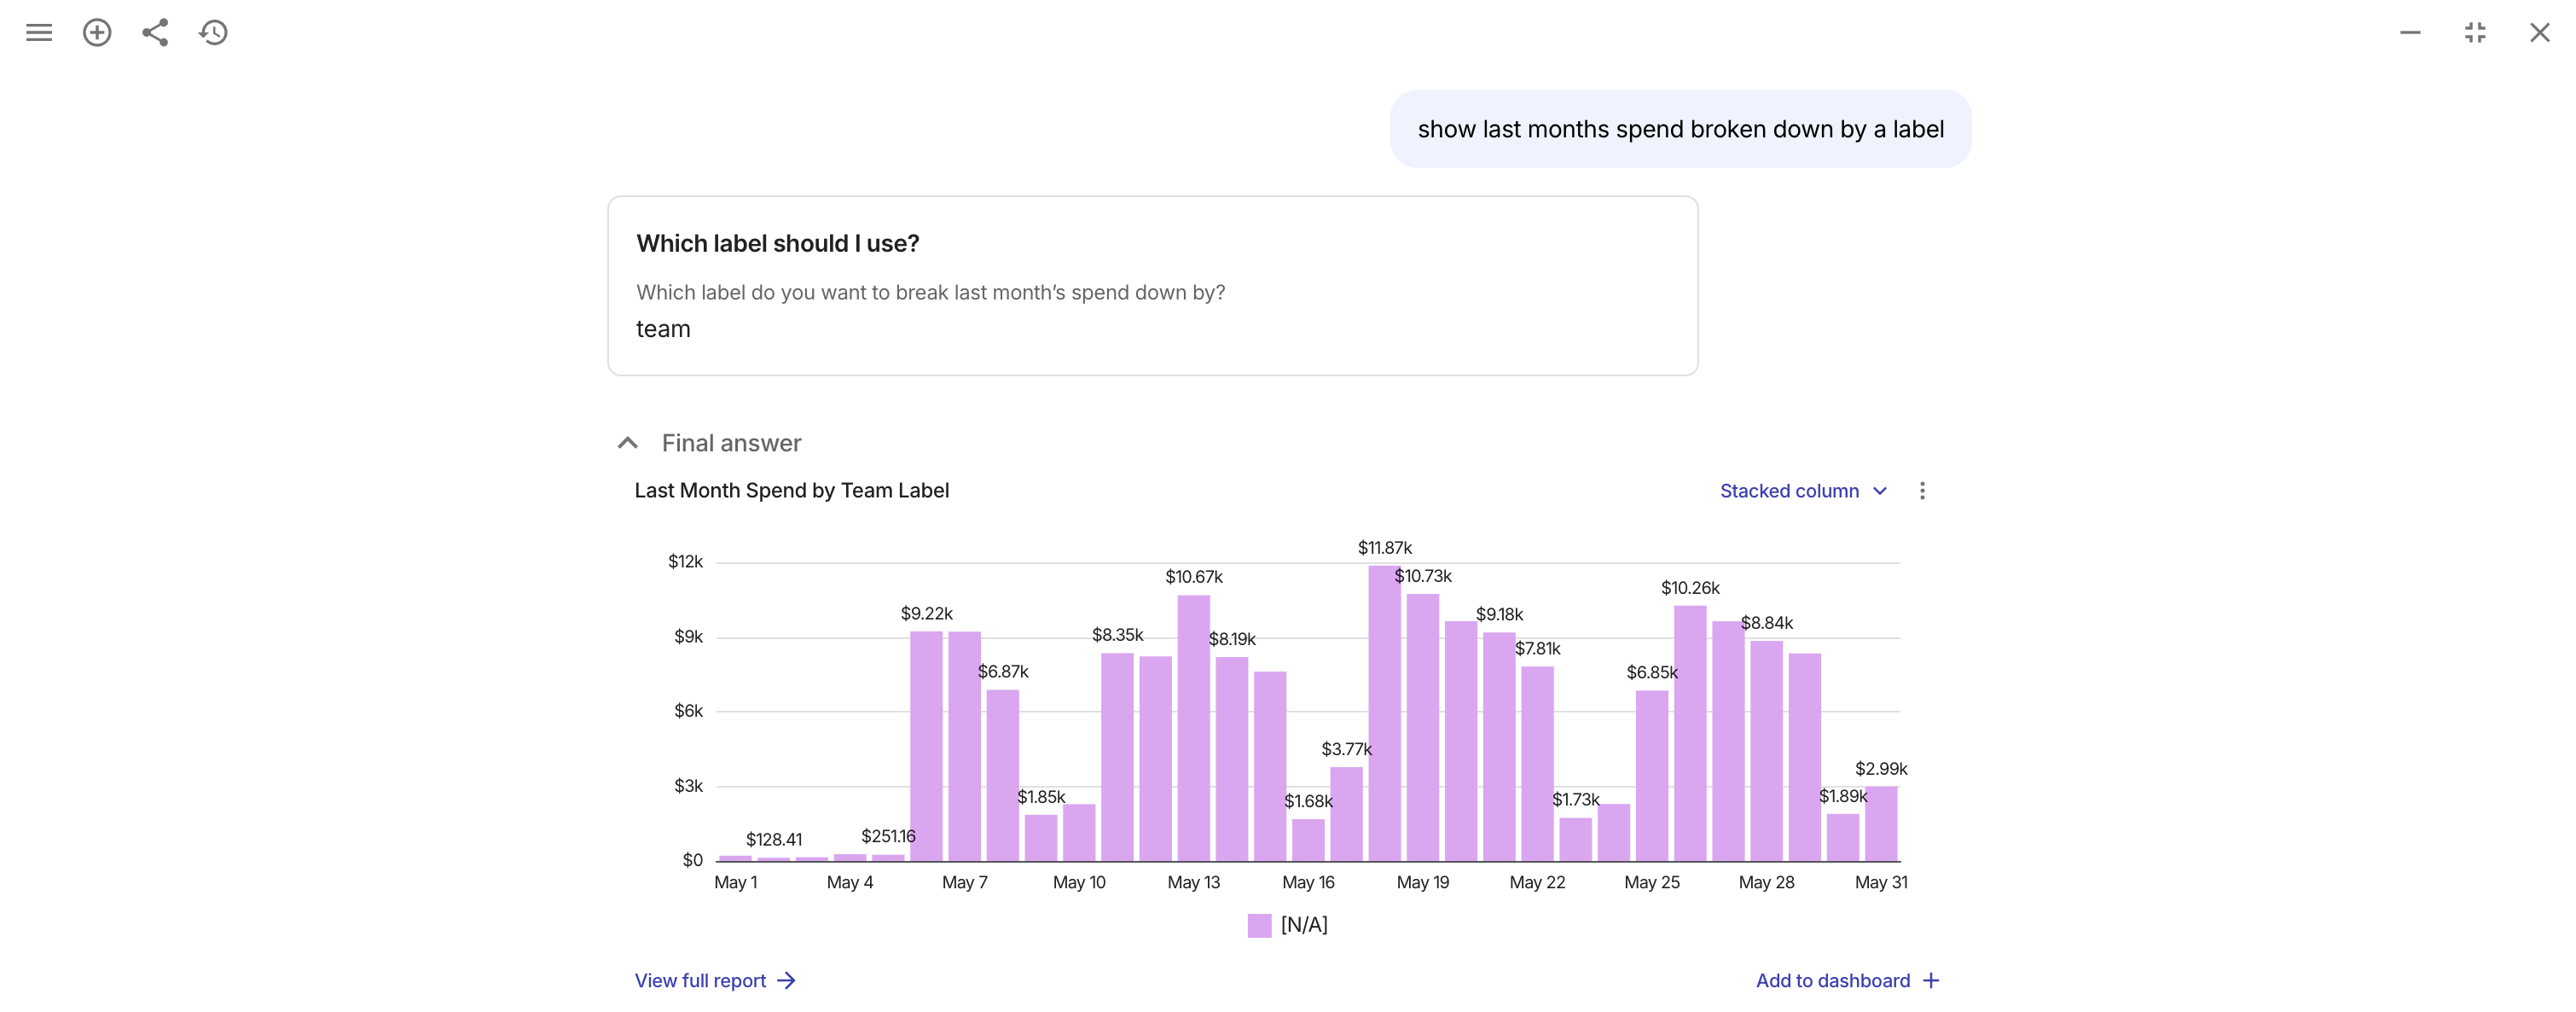Close the chat window
The image size is (2576, 1012).
[x=2539, y=33]
